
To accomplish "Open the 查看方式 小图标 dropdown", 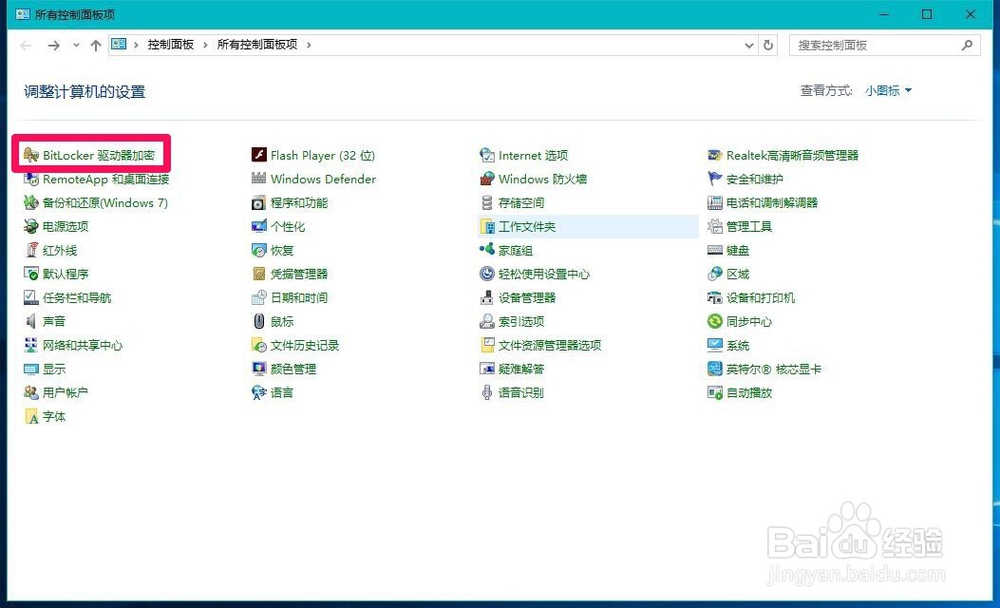I will (x=888, y=91).
